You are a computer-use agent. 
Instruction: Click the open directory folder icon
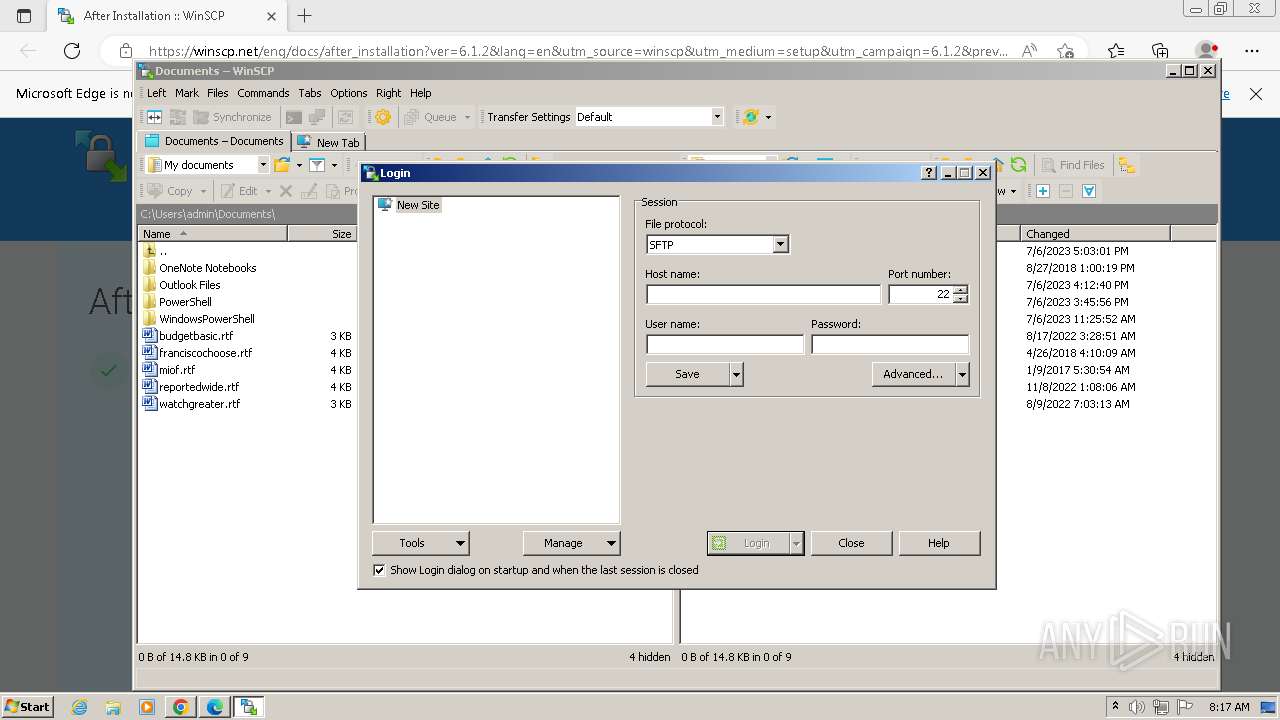point(283,165)
